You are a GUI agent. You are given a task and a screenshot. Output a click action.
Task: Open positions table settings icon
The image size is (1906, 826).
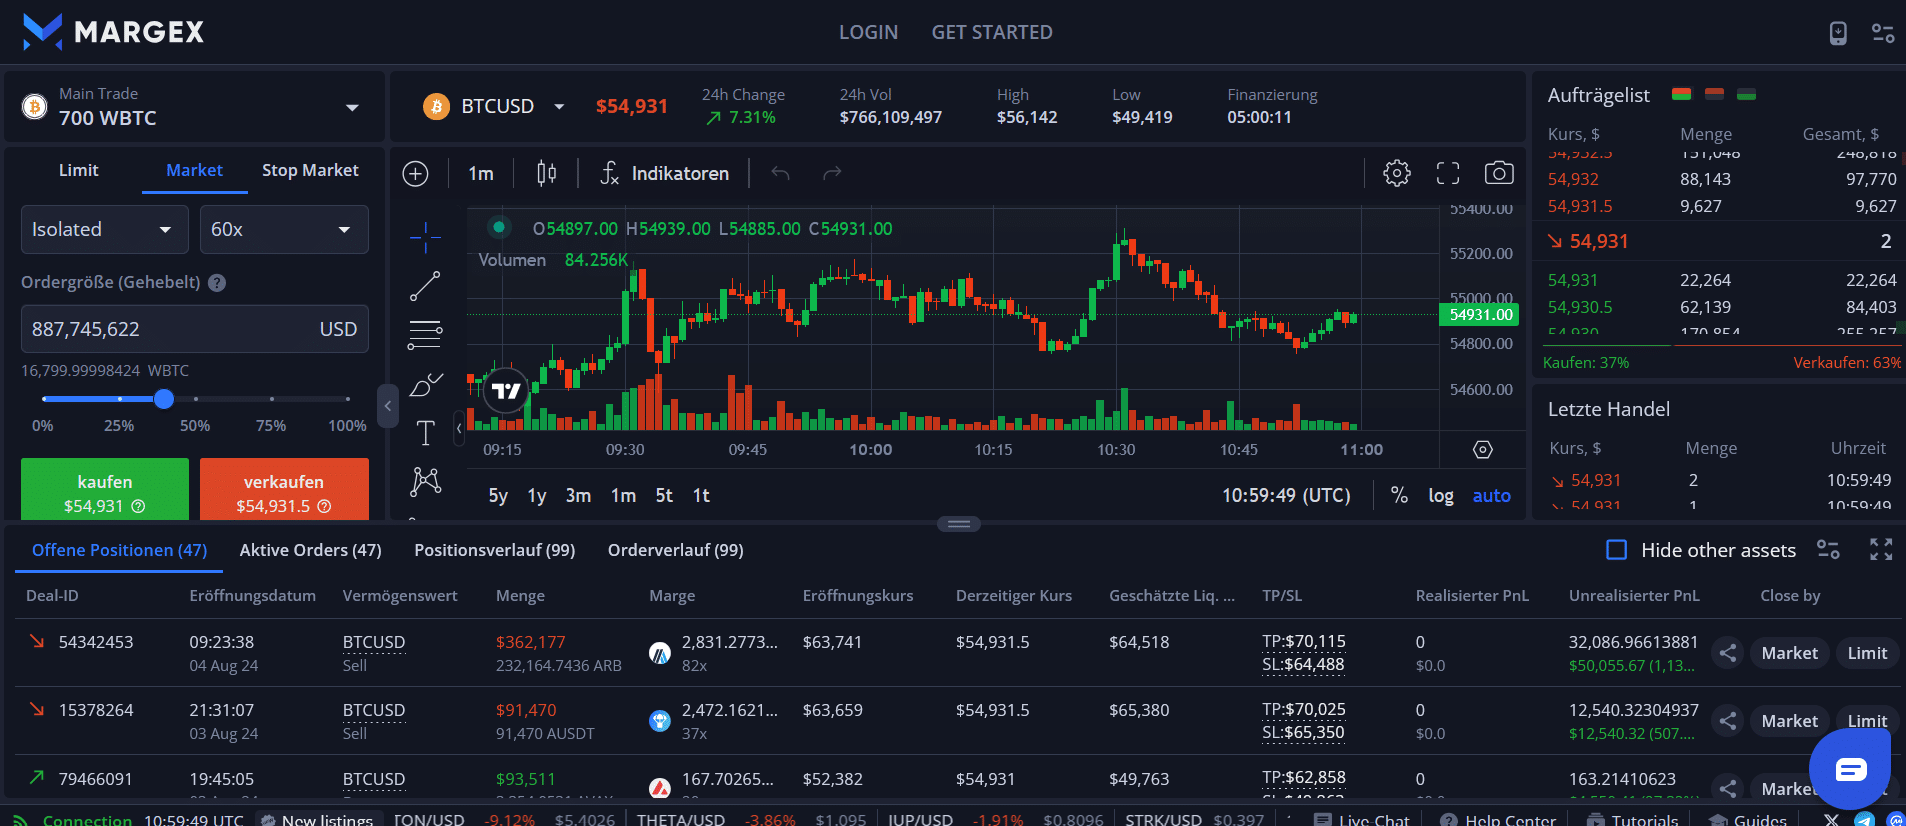tap(1828, 549)
